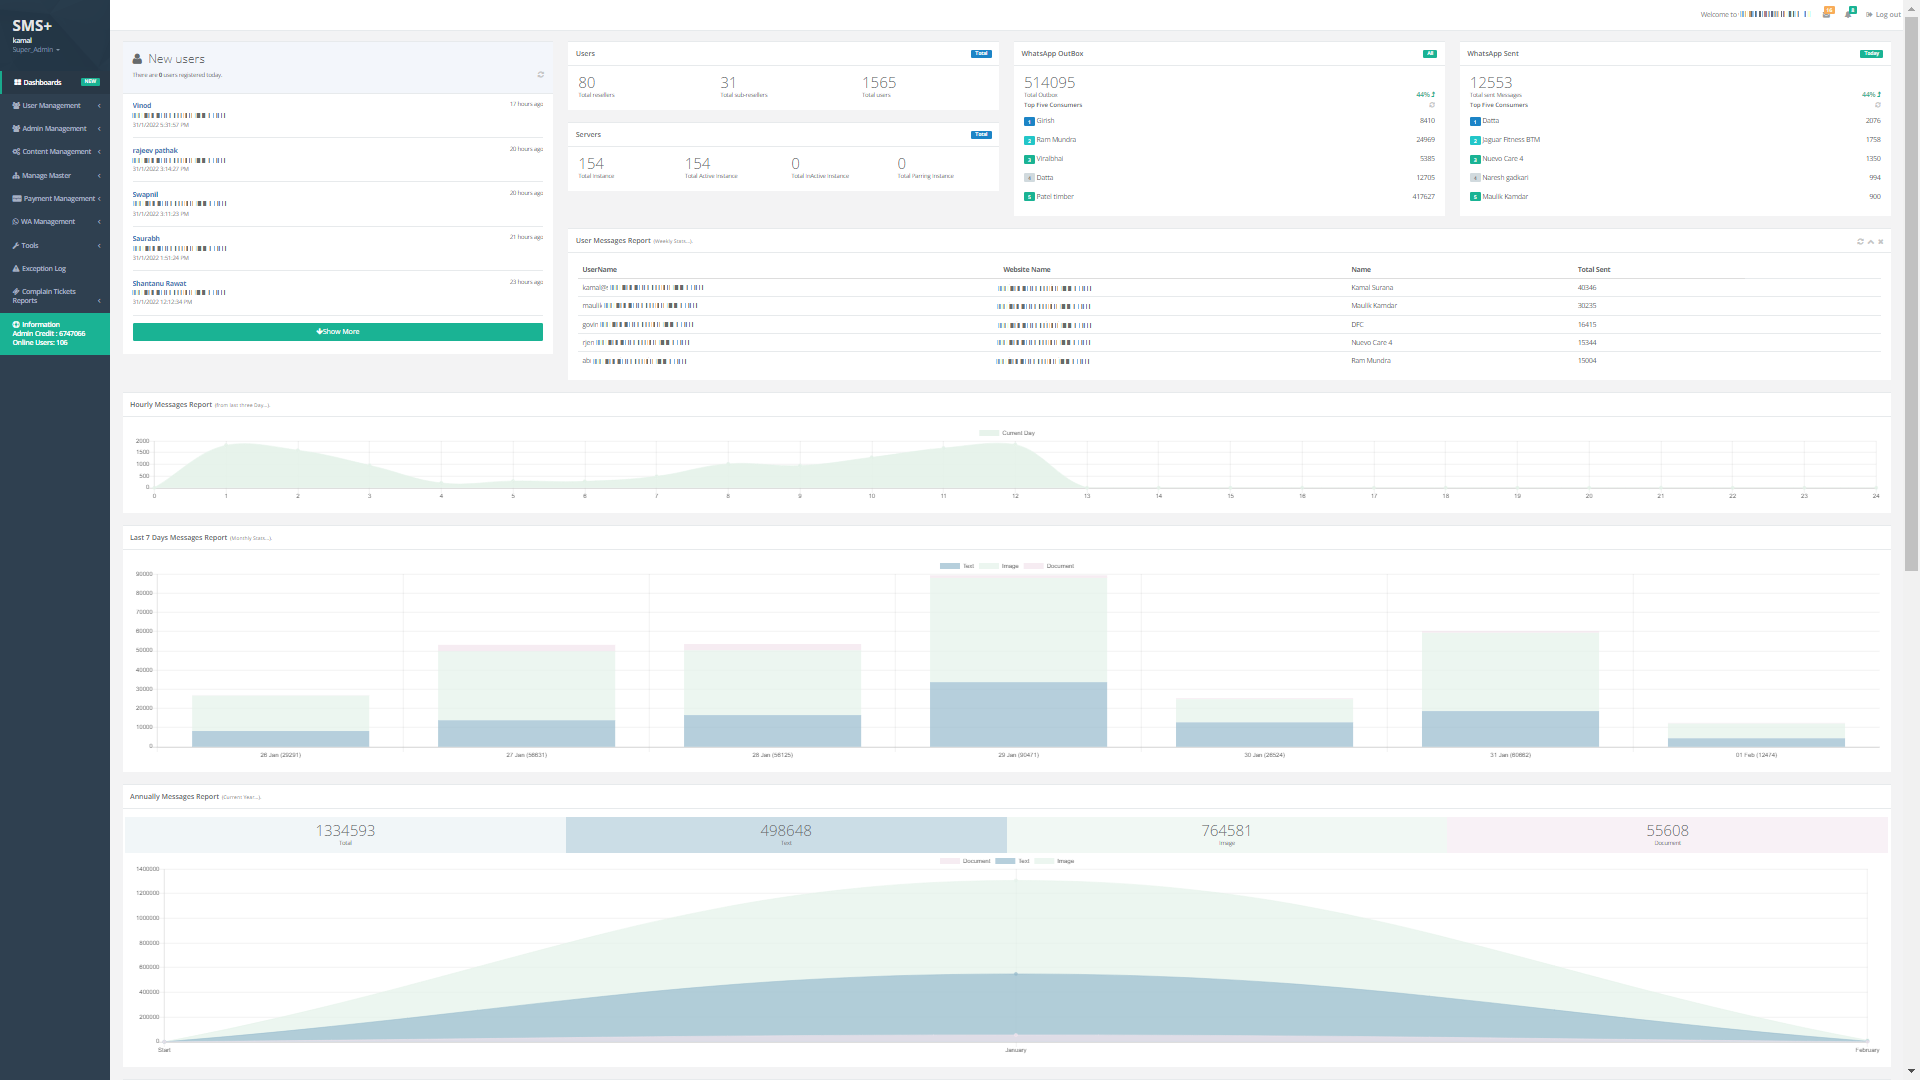The height and width of the screenshot is (1080, 1920).
Task: Toggle Document series in the annual chart legend
Action: pyautogui.click(x=965, y=862)
